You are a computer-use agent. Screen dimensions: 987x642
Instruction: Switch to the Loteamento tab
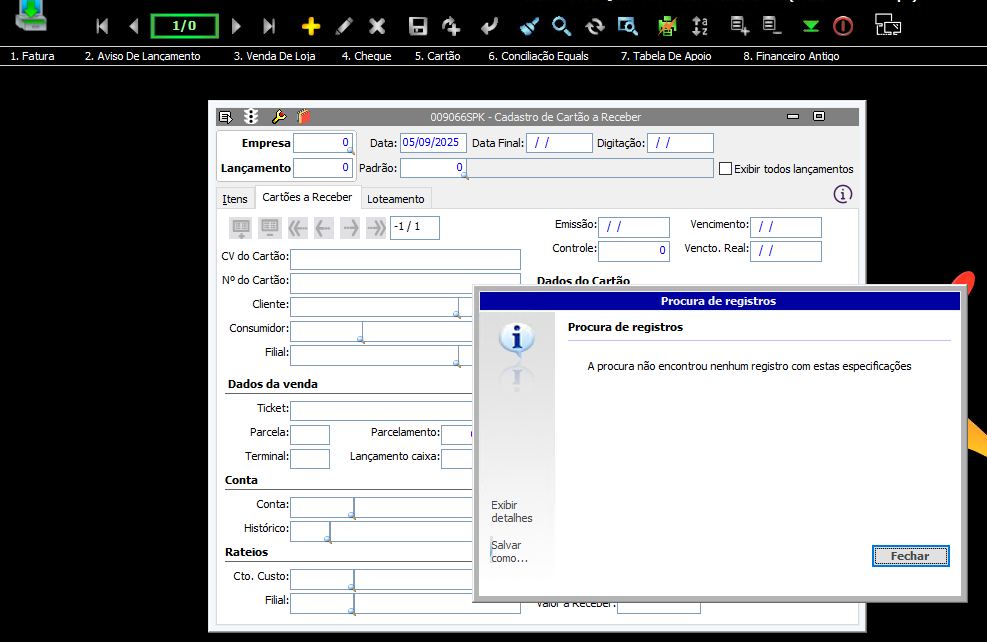click(x=396, y=199)
